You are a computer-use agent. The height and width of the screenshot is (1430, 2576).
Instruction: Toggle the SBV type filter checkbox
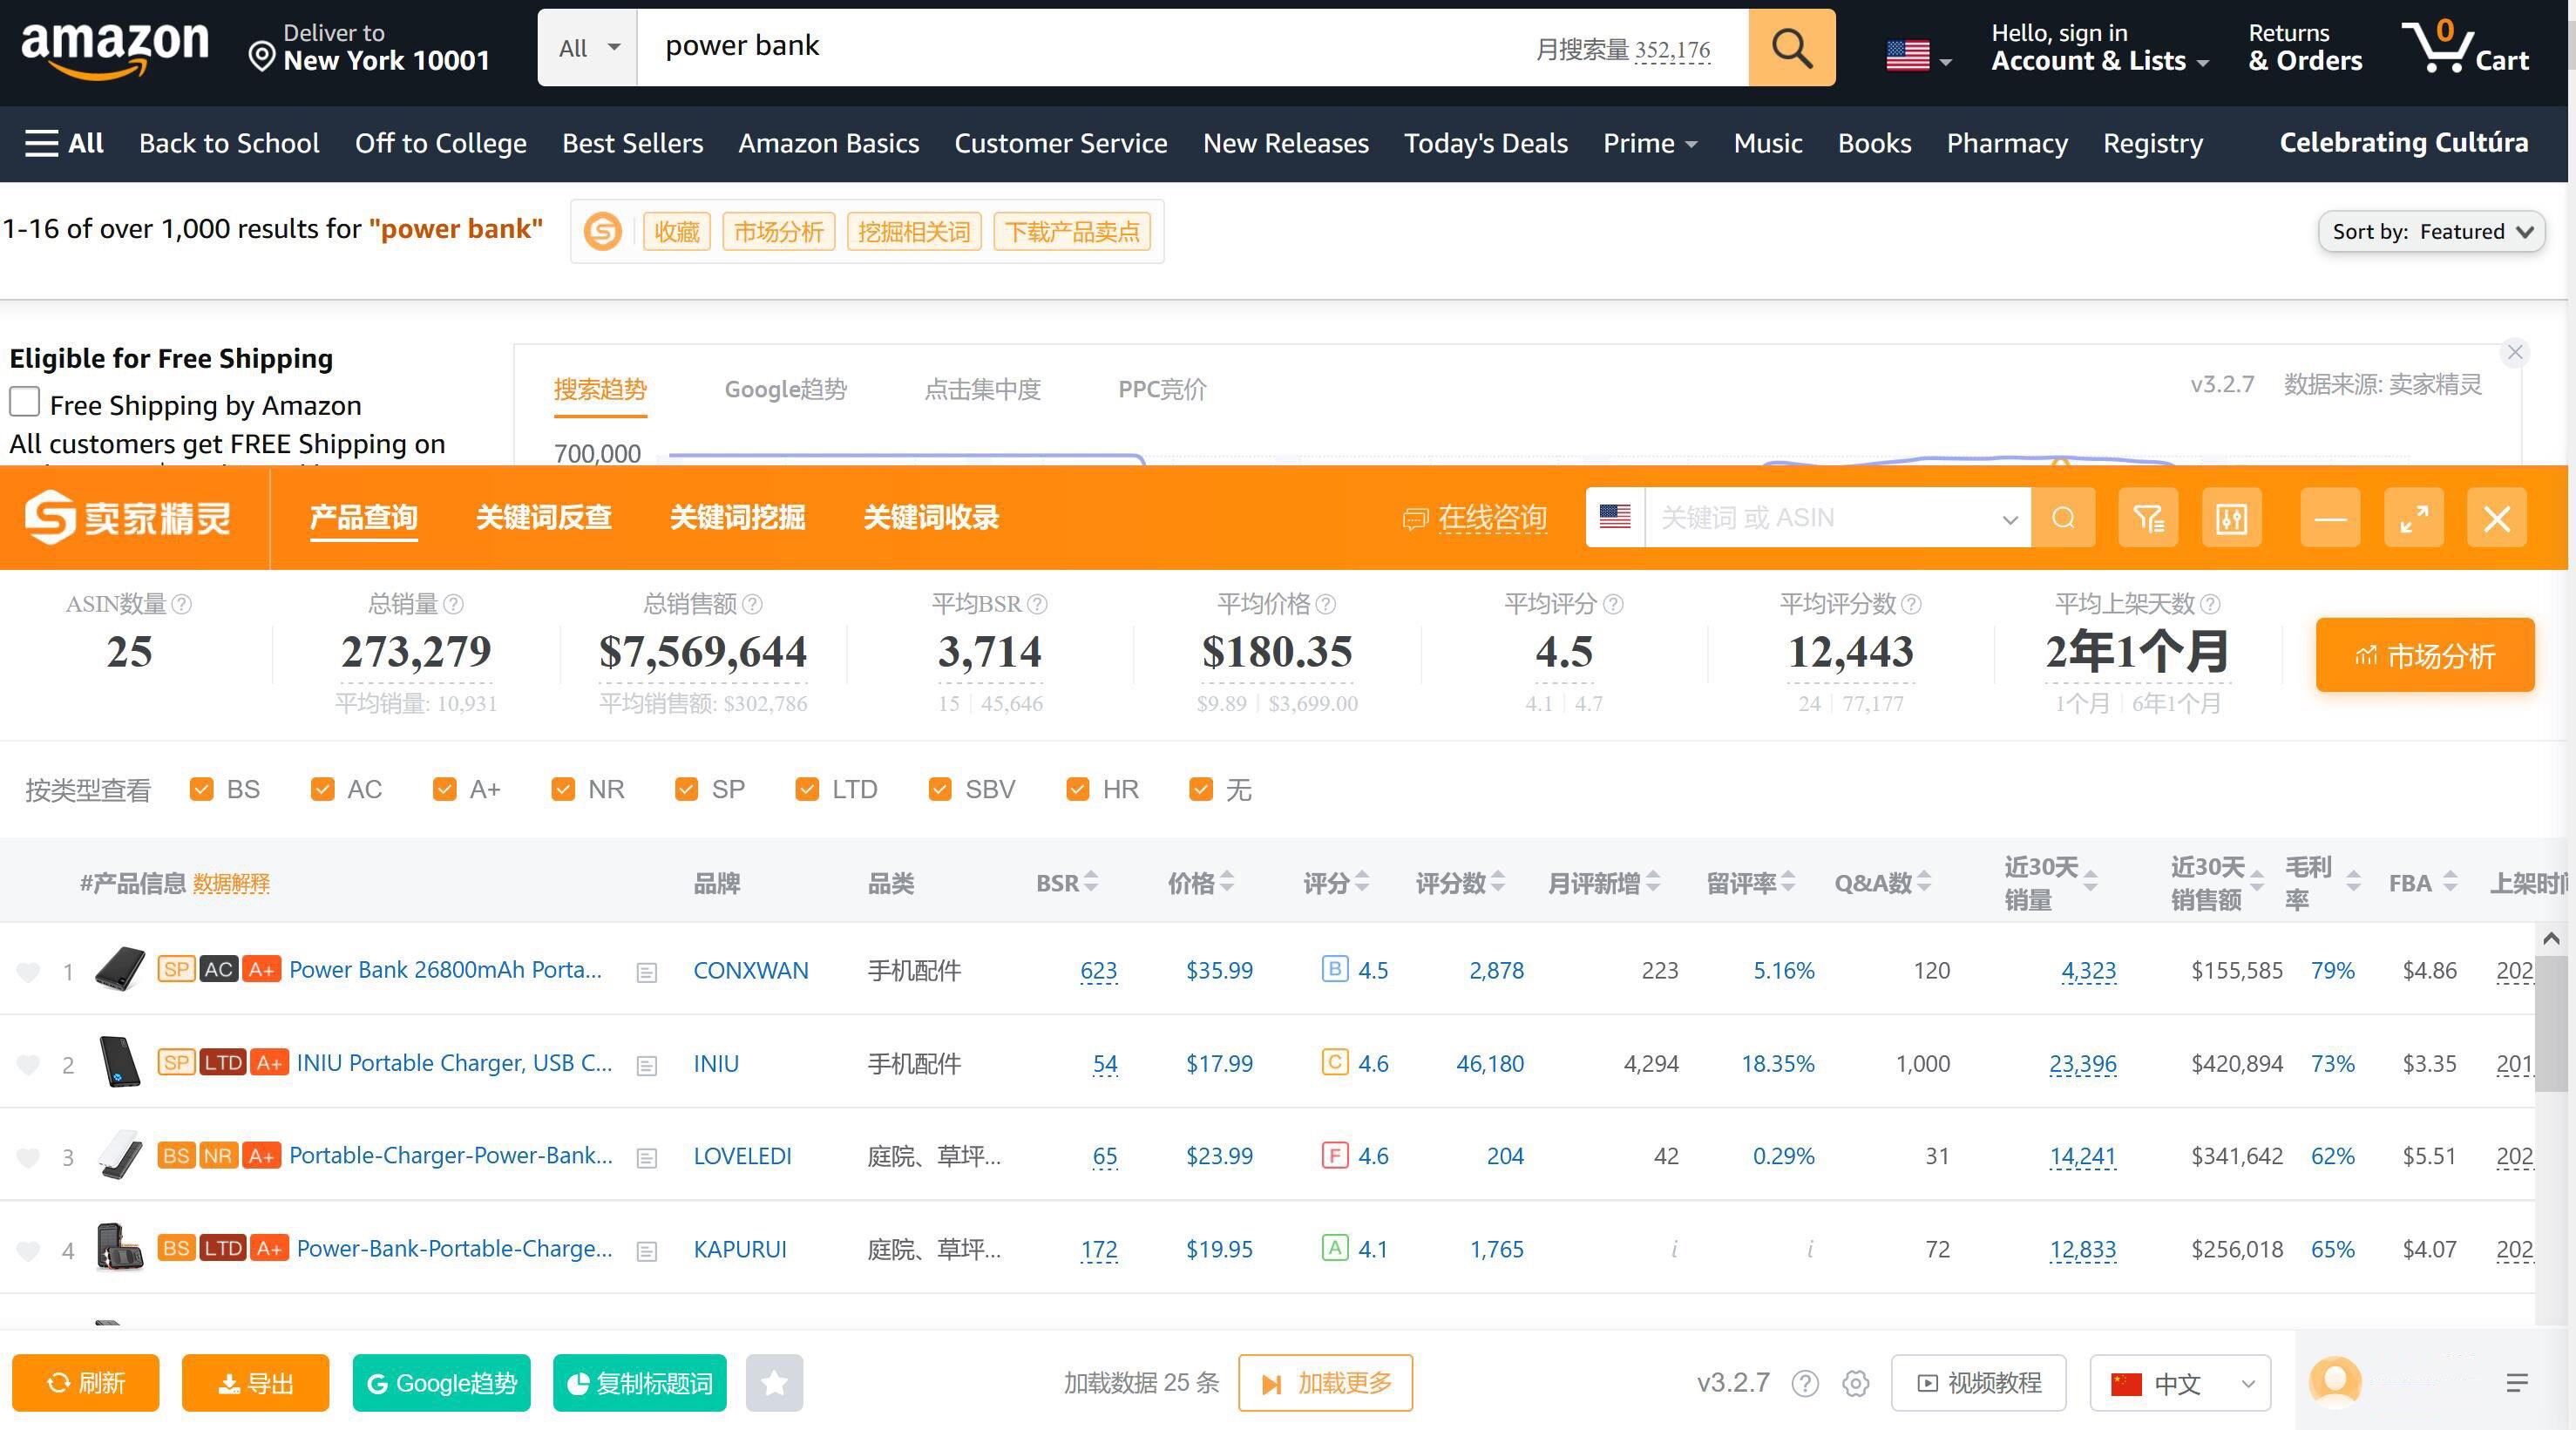[940, 789]
